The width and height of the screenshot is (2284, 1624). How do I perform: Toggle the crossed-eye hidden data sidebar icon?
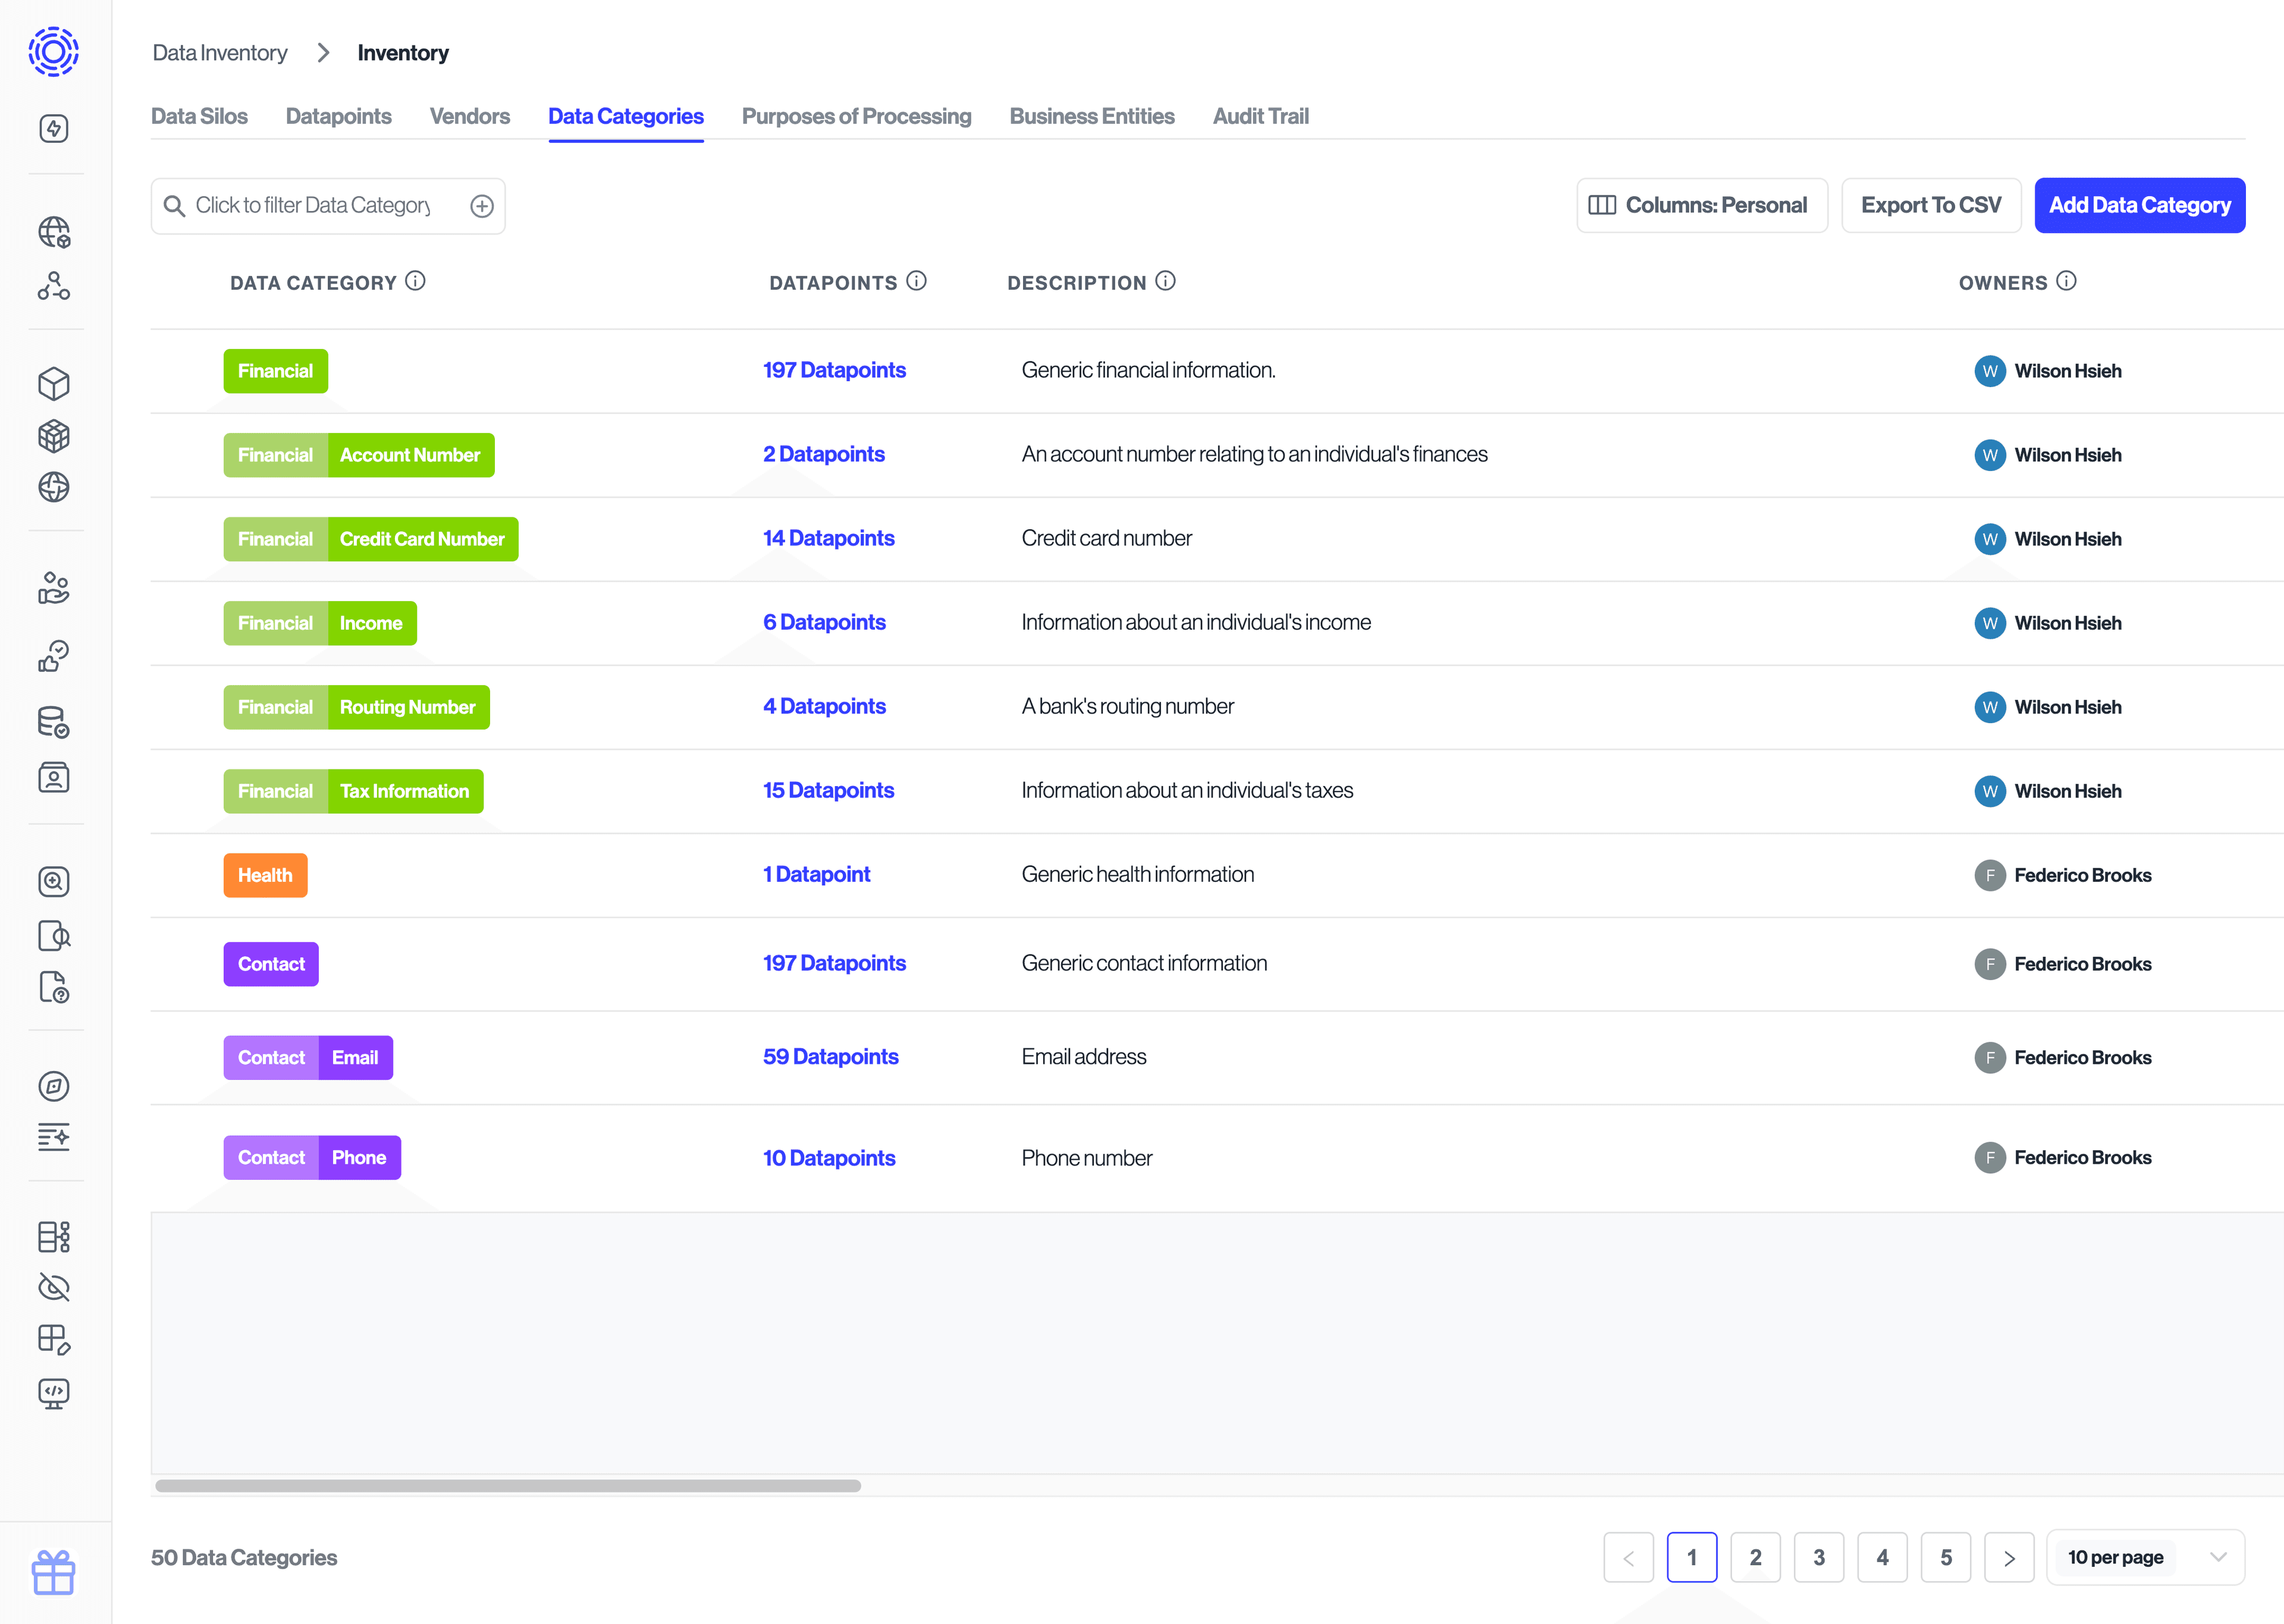click(x=55, y=1287)
